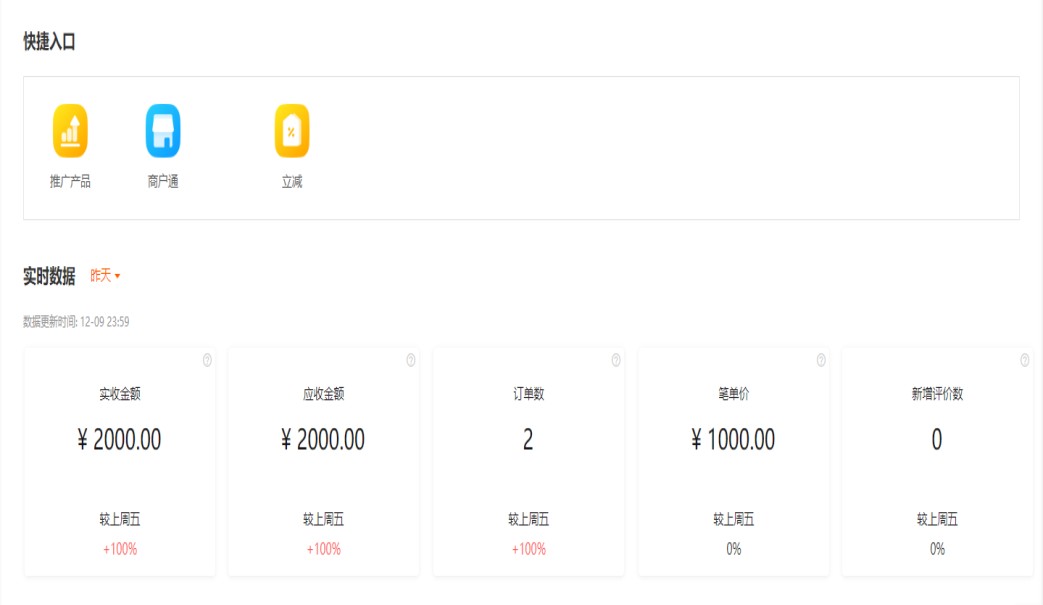Open the 商户通 shop icon

click(x=163, y=131)
